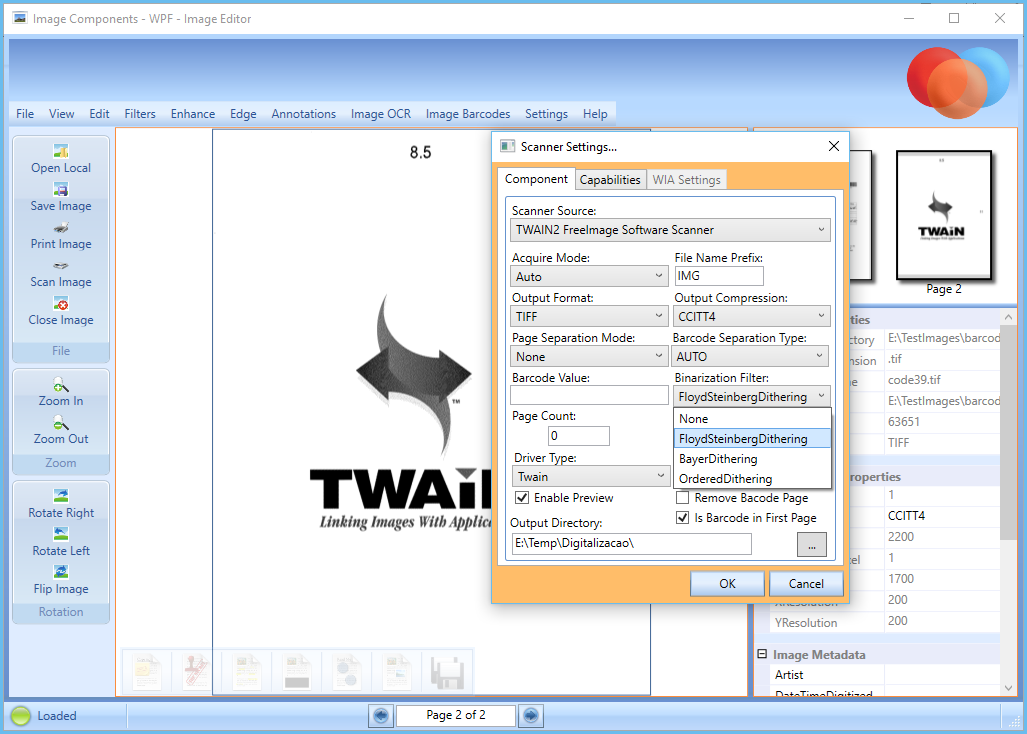This screenshot has height=734, width=1027.
Task: Select BayerDithering option
Action: click(x=753, y=458)
